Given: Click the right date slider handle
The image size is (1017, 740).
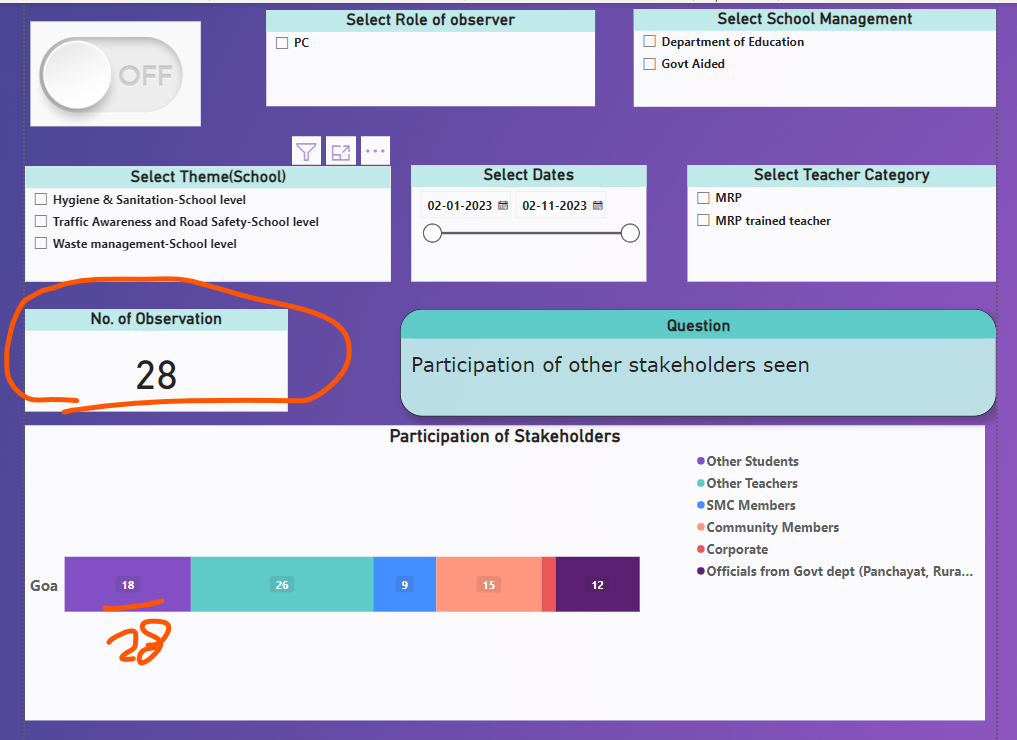Looking at the screenshot, I should [630, 233].
